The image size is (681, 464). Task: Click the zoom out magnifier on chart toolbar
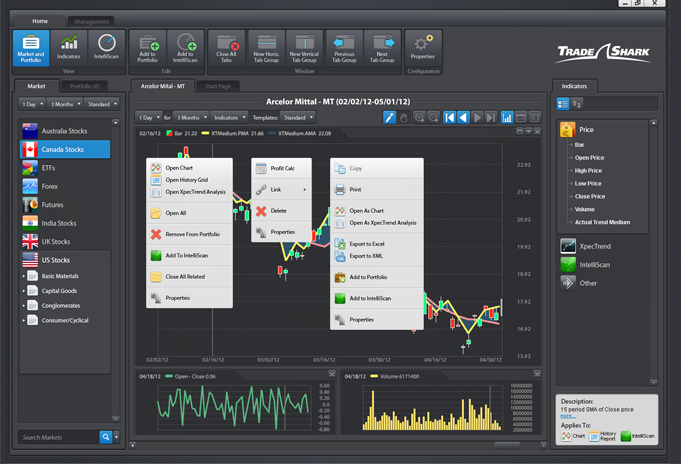click(433, 117)
